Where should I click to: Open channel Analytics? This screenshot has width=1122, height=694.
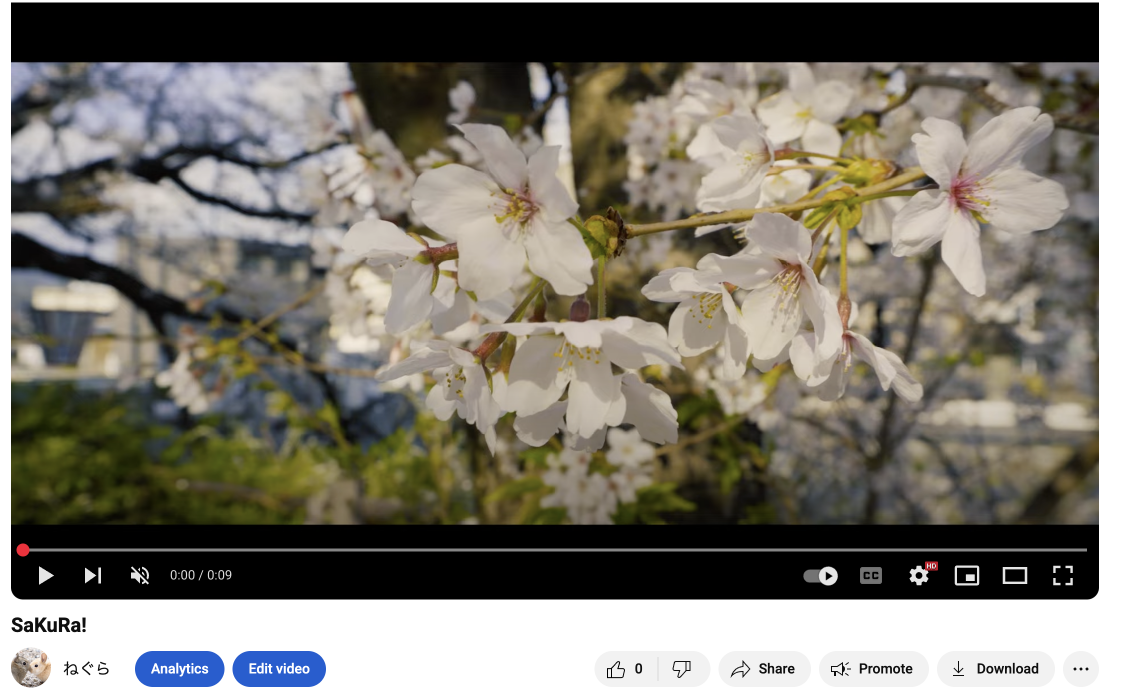pyautogui.click(x=180, y=669)
